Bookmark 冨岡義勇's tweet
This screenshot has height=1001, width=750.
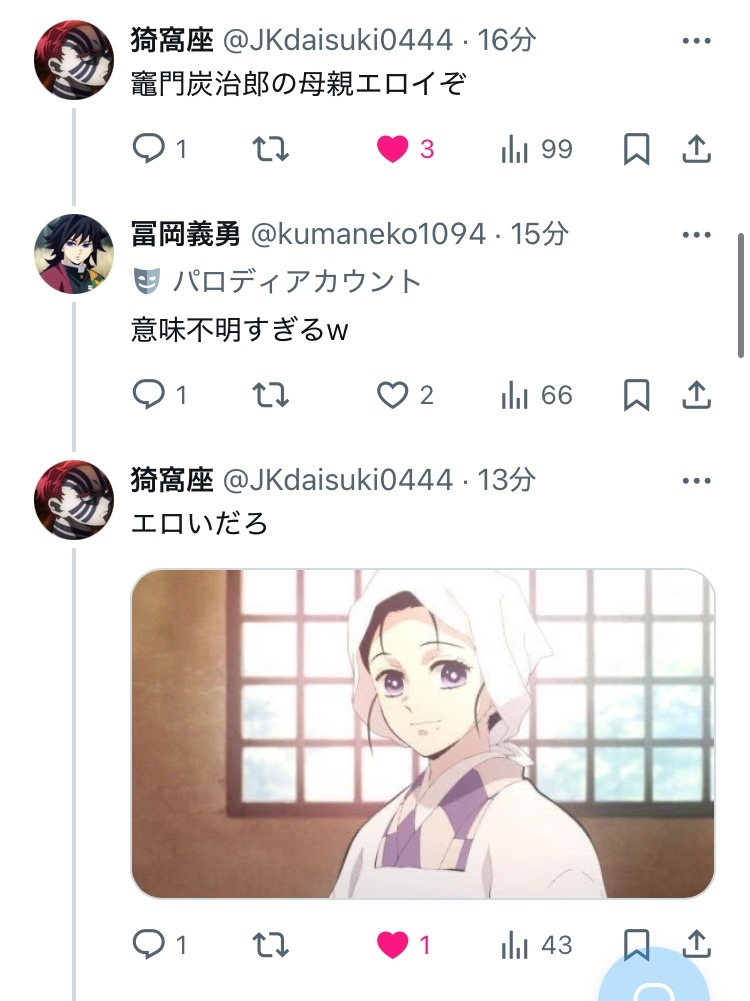[636, 395]
